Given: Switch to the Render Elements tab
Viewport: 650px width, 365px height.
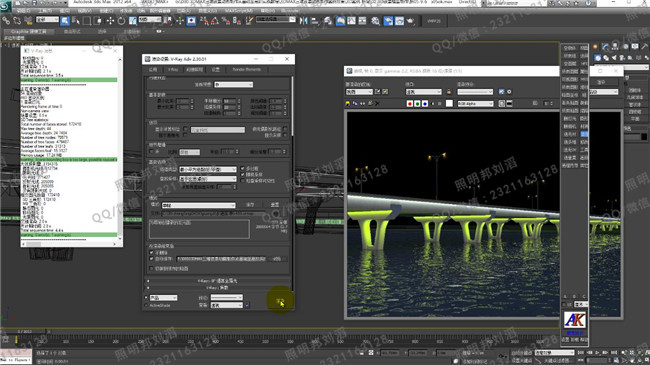Looking at the screenshot, I should [247, 69].
